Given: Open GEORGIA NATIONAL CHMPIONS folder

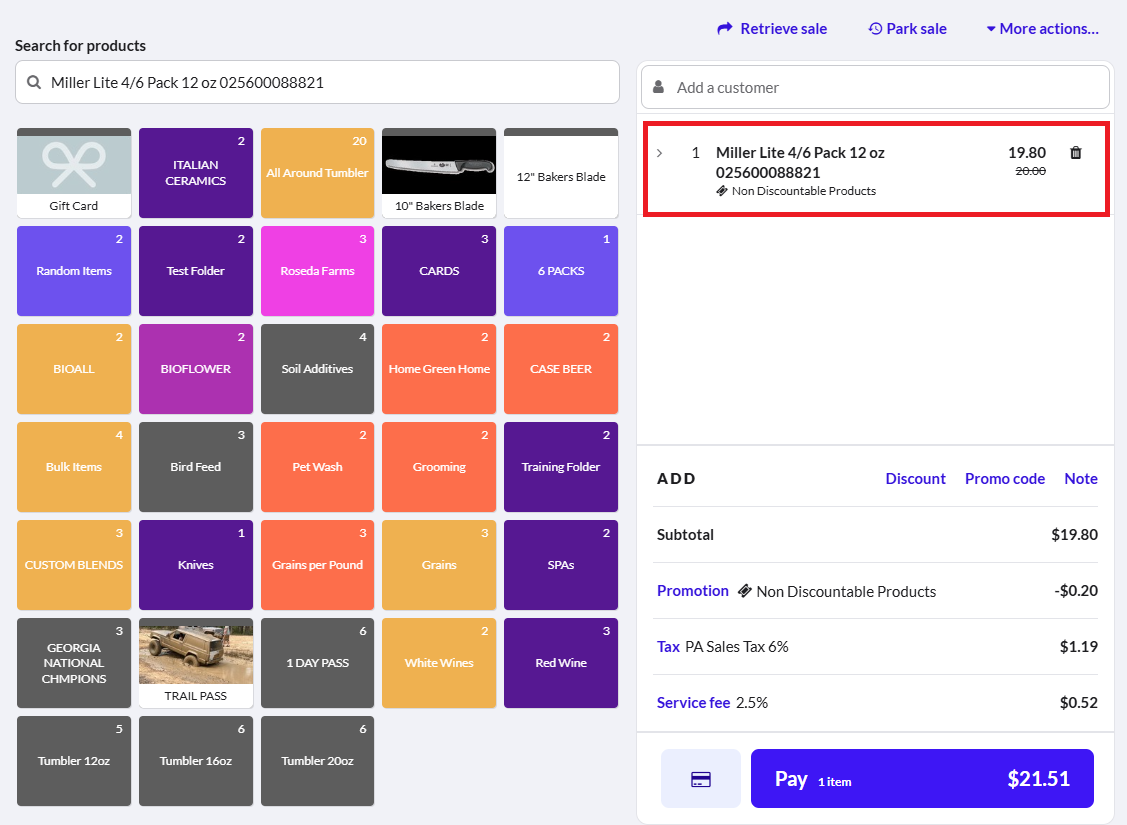Looking at the screenshot, I should pos(74,663).
